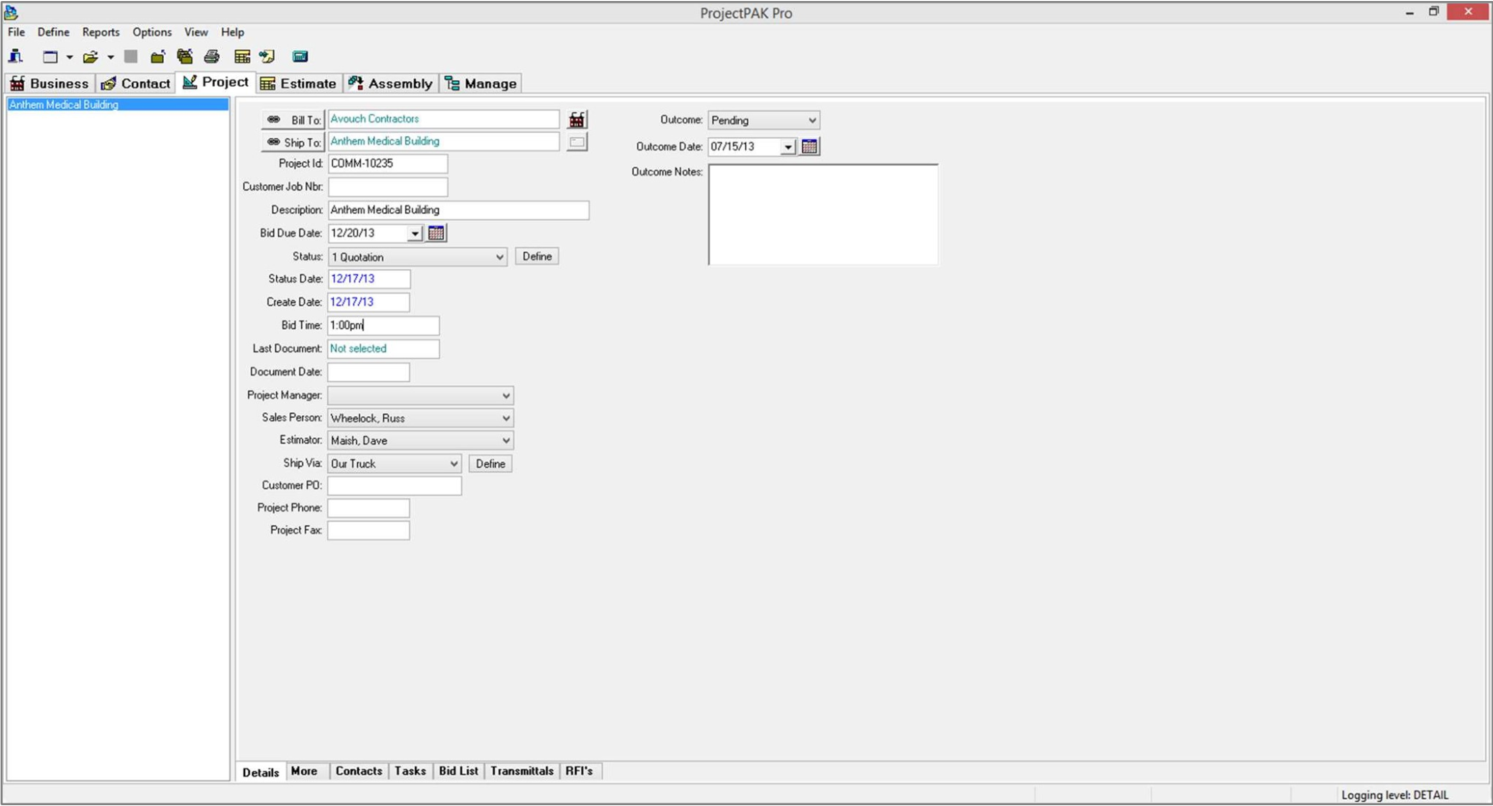This screenshot has width=1493, height=806.
Task: Click the Exit toolbar icon
Action: pyautogui.click(x=16, y=57)
